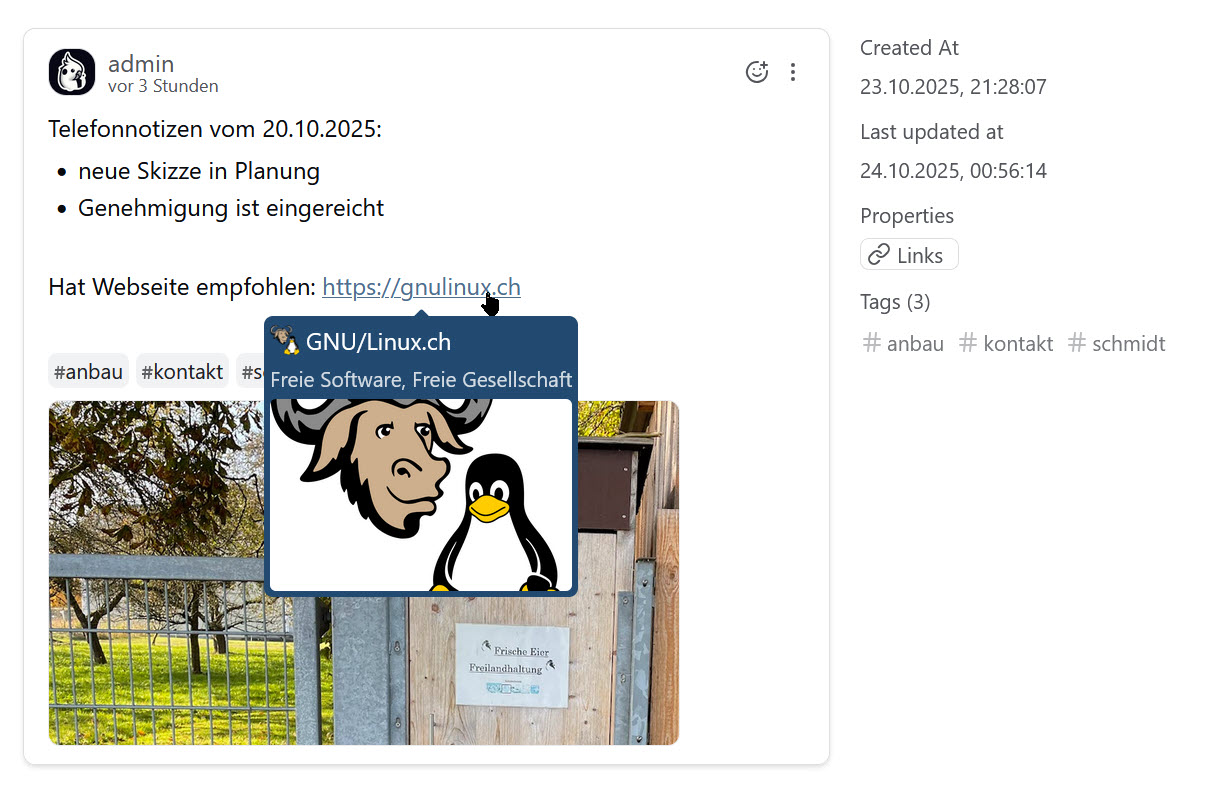Click the chain icon in Links property
This screenshot has width=1217, height=790.
879,255
